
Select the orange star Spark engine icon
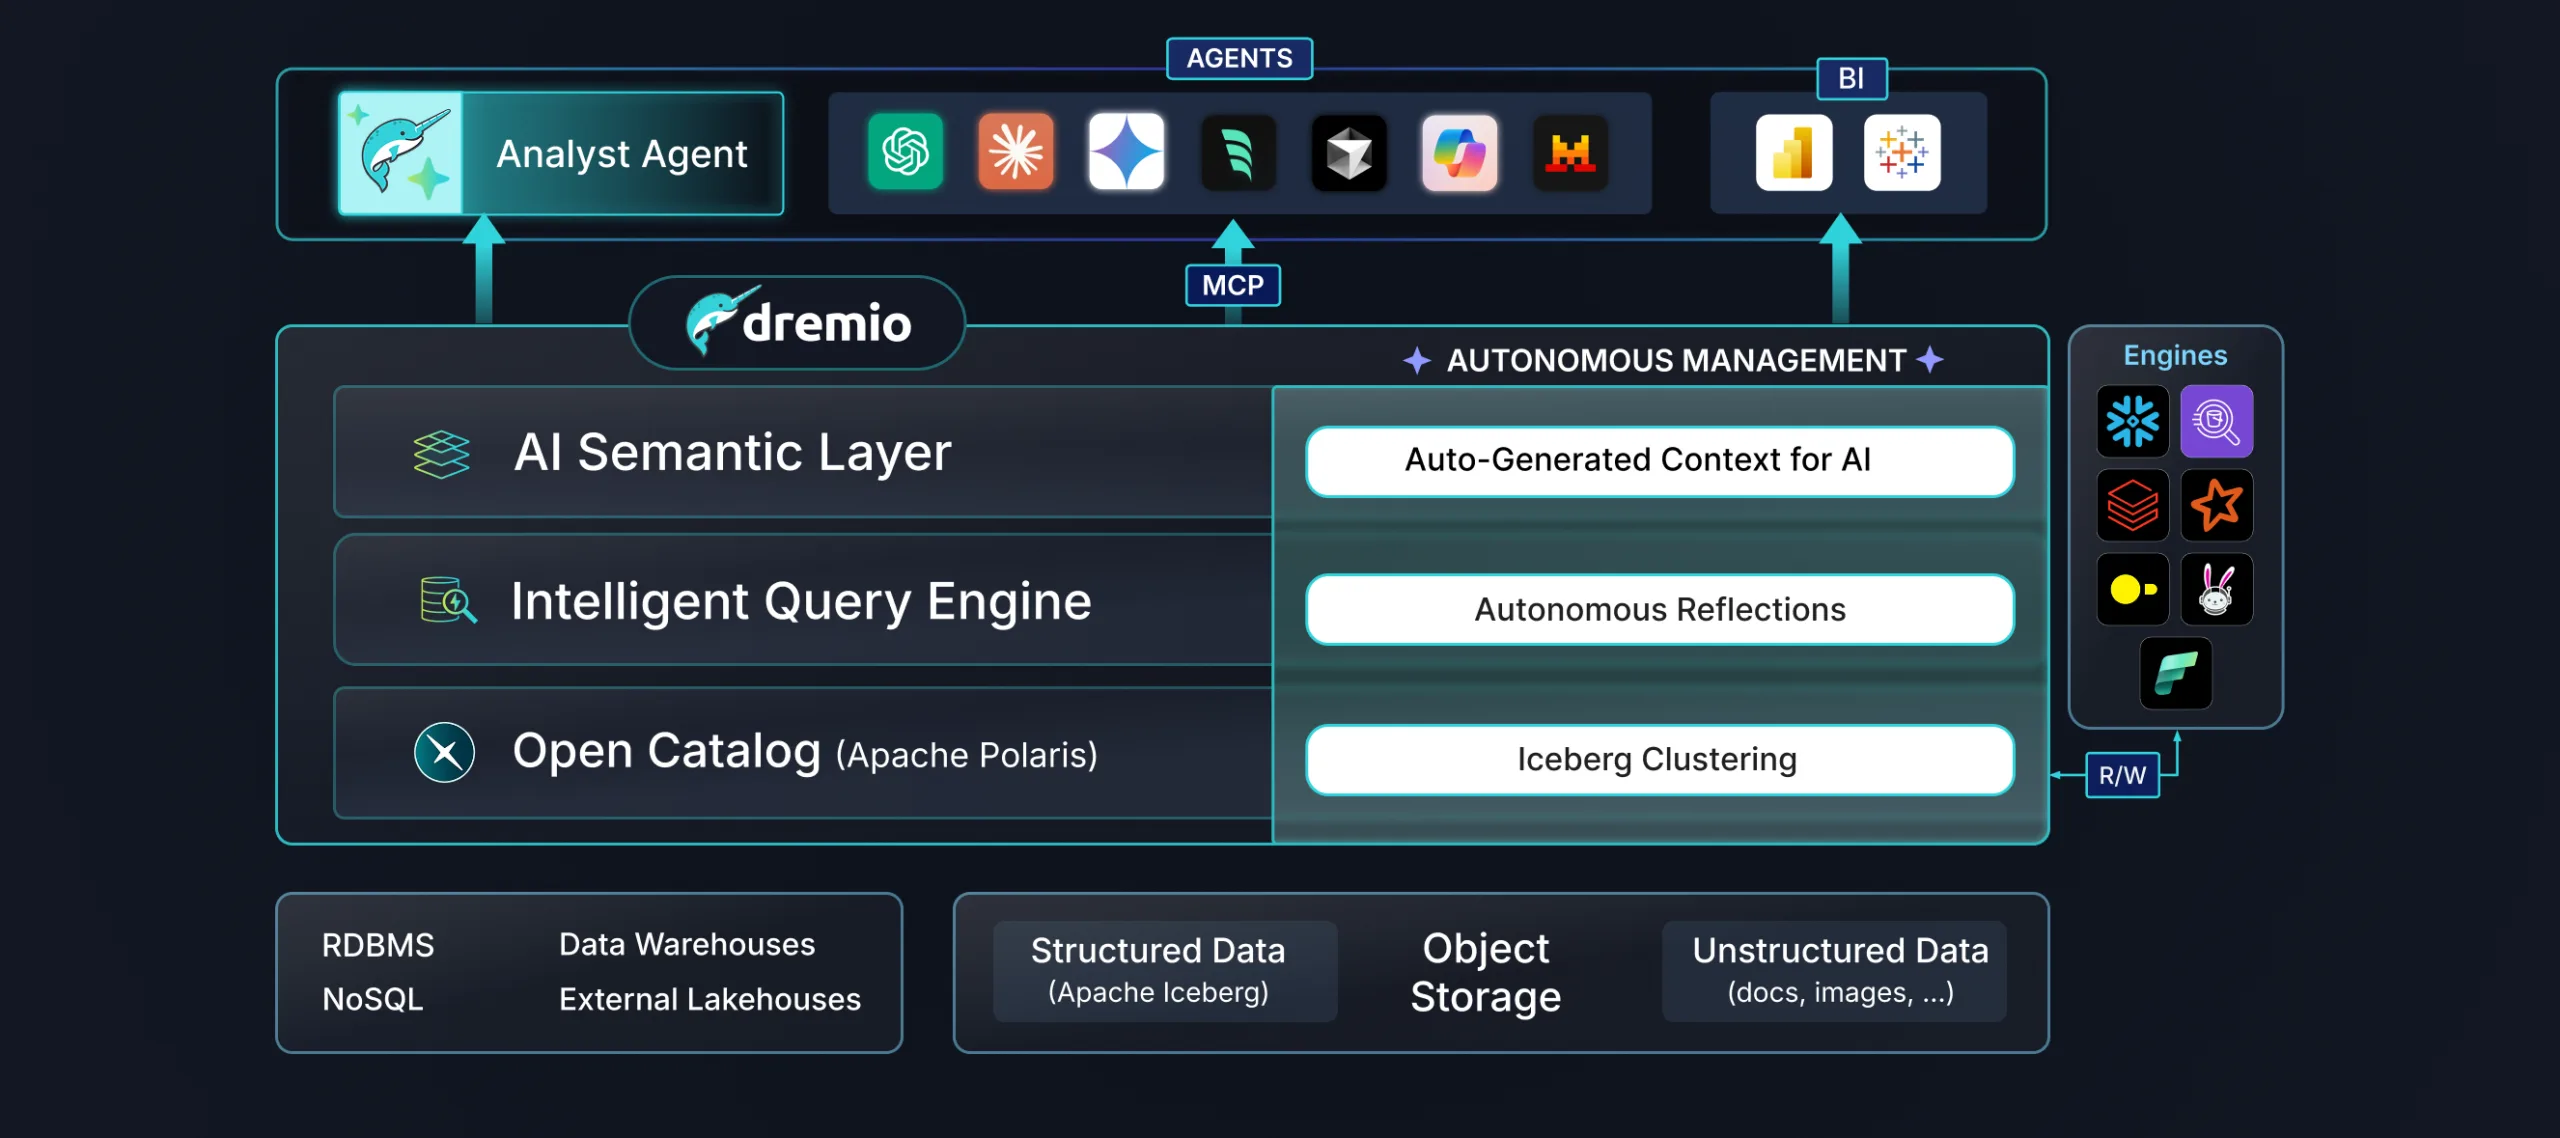2216,505
